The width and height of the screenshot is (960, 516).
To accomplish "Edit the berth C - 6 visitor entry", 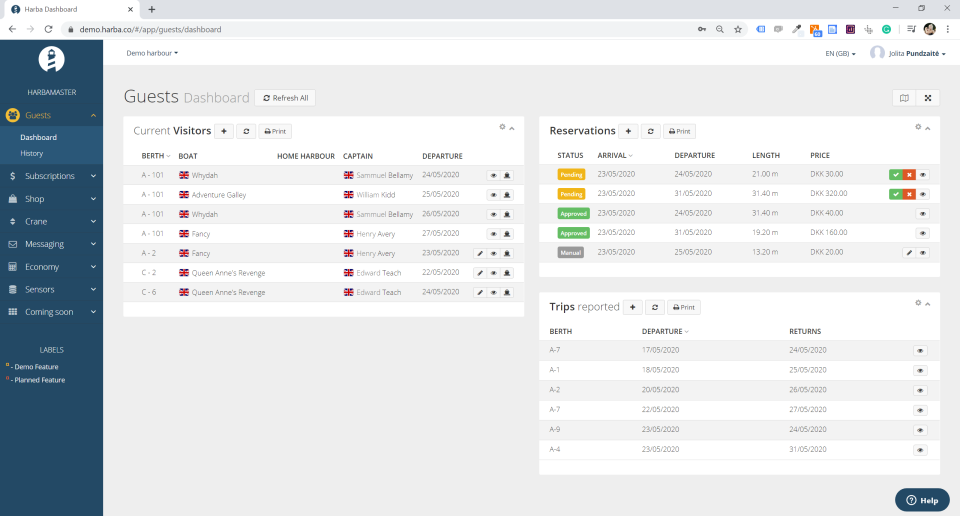I will click(480, 293).
